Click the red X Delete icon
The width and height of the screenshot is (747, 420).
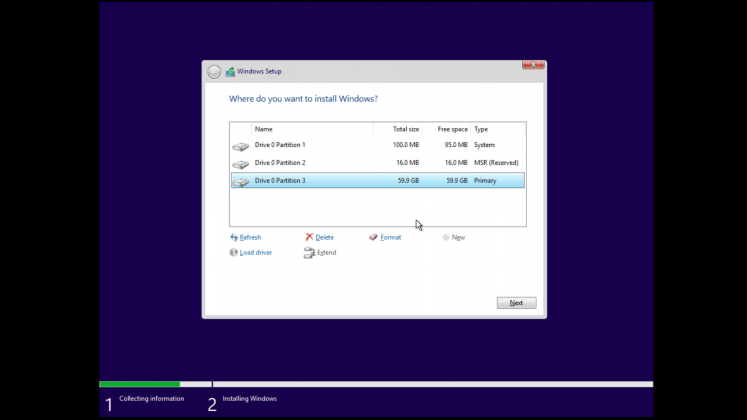309,237
